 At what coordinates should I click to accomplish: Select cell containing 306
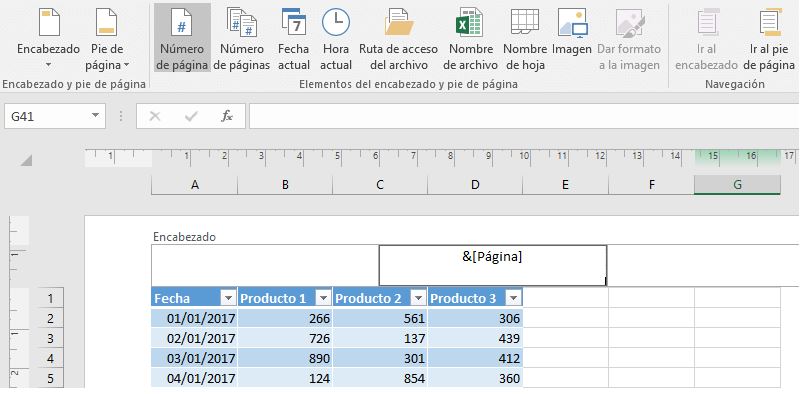point(475,318)
